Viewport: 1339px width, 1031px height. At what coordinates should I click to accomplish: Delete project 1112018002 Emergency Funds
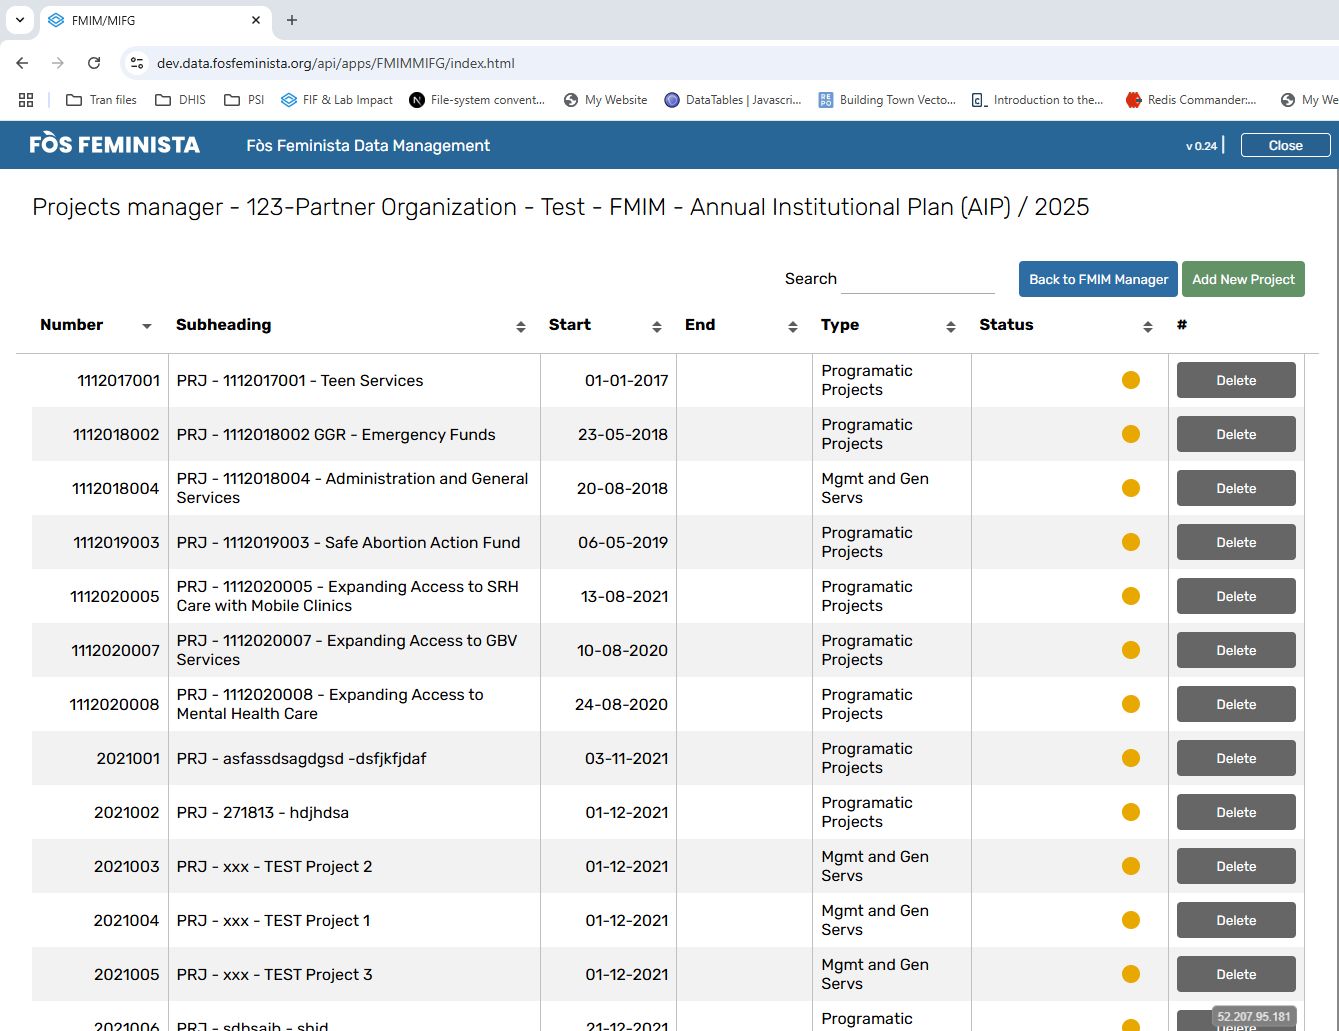click(1236, 434)
